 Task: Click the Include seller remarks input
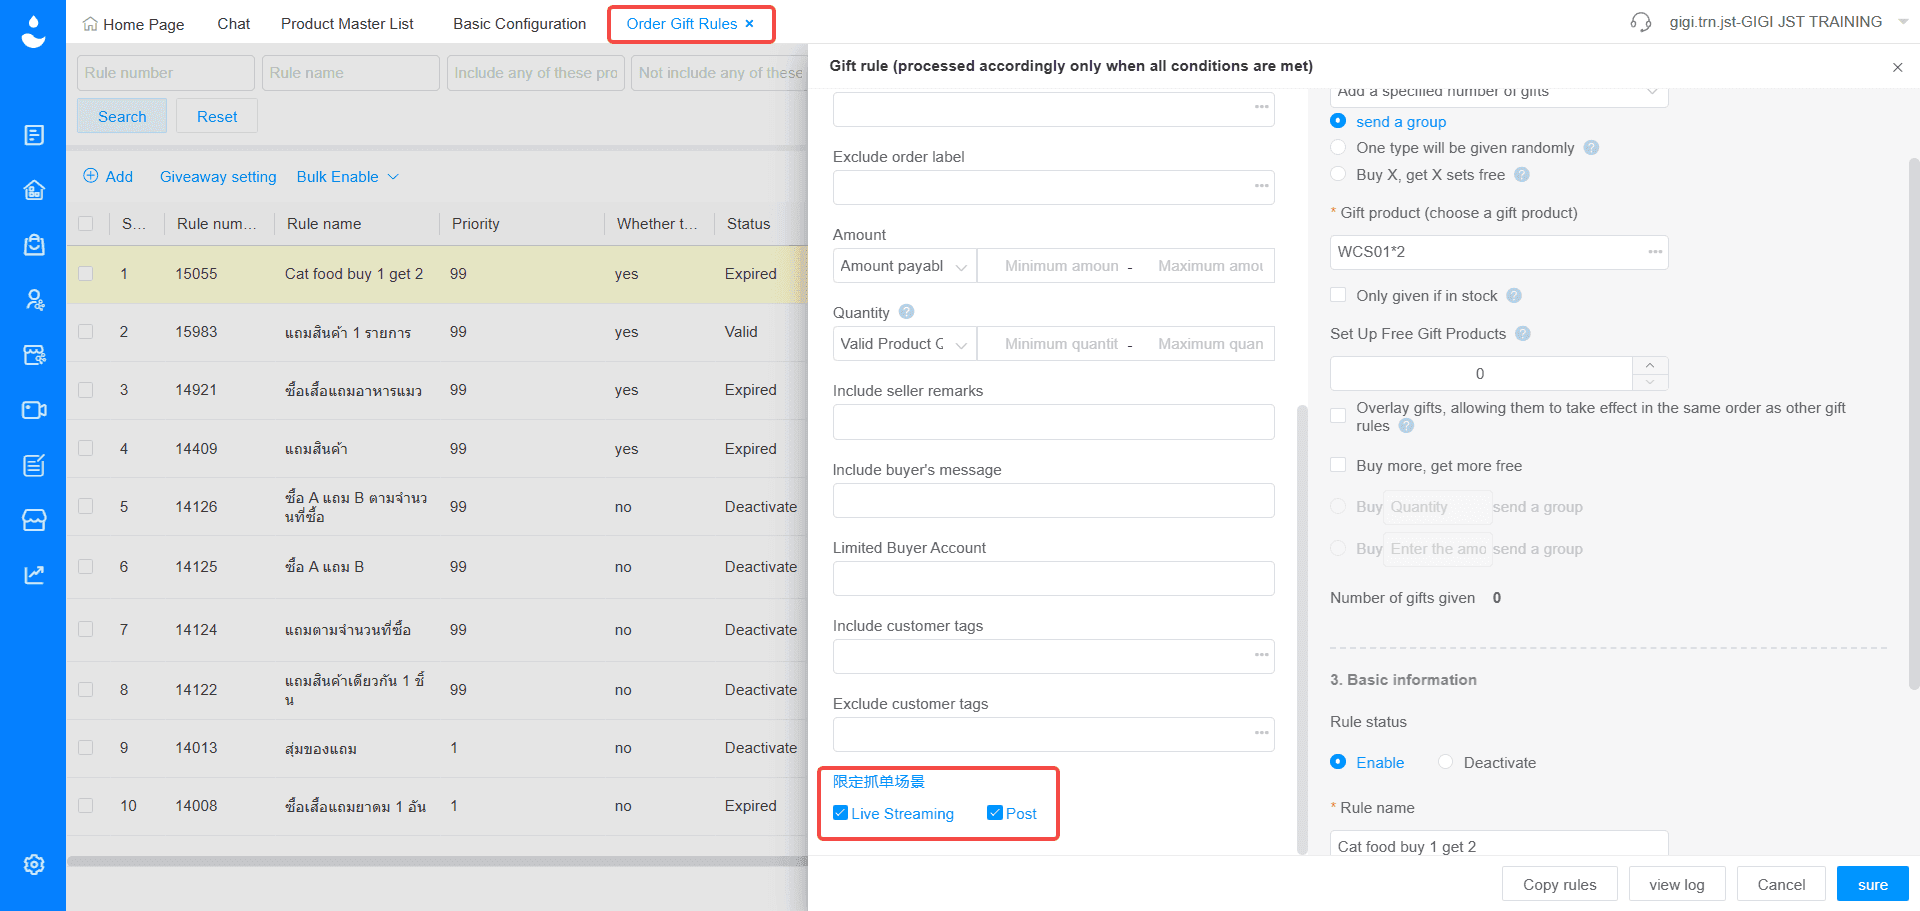pyautogui.click(x=1054, y=422)
